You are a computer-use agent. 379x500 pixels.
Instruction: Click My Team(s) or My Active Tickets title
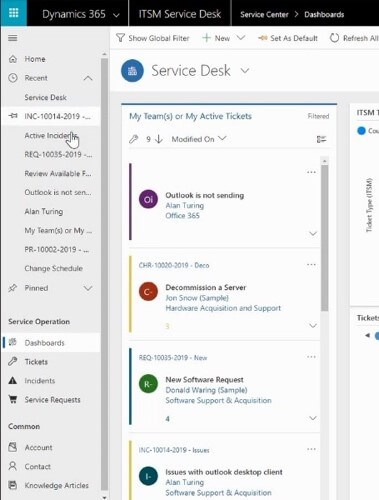[190, 116]
